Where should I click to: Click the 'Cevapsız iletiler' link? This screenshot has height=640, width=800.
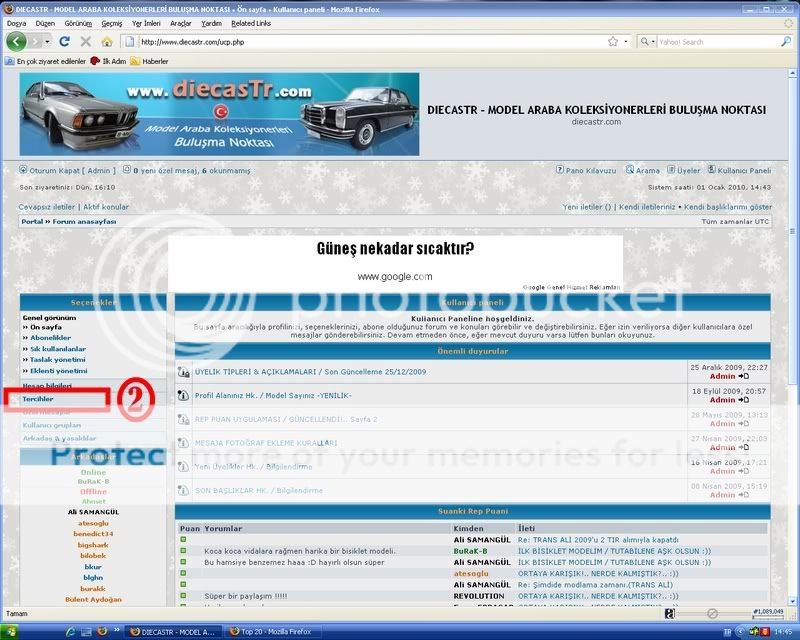coord(46,207)
